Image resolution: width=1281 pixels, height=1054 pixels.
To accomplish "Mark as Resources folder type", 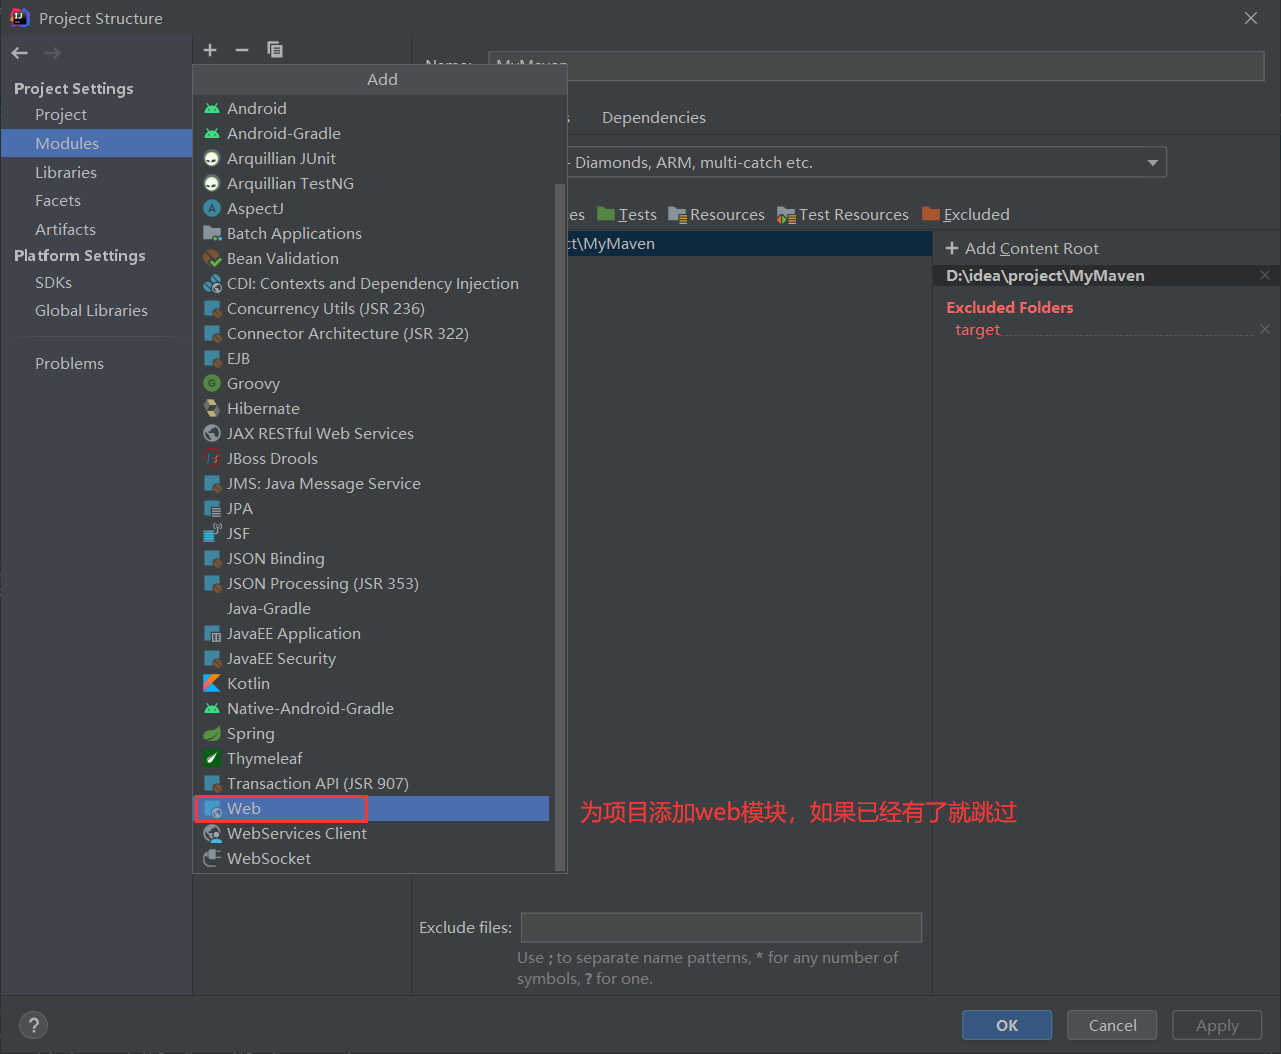I will (716, 214).
